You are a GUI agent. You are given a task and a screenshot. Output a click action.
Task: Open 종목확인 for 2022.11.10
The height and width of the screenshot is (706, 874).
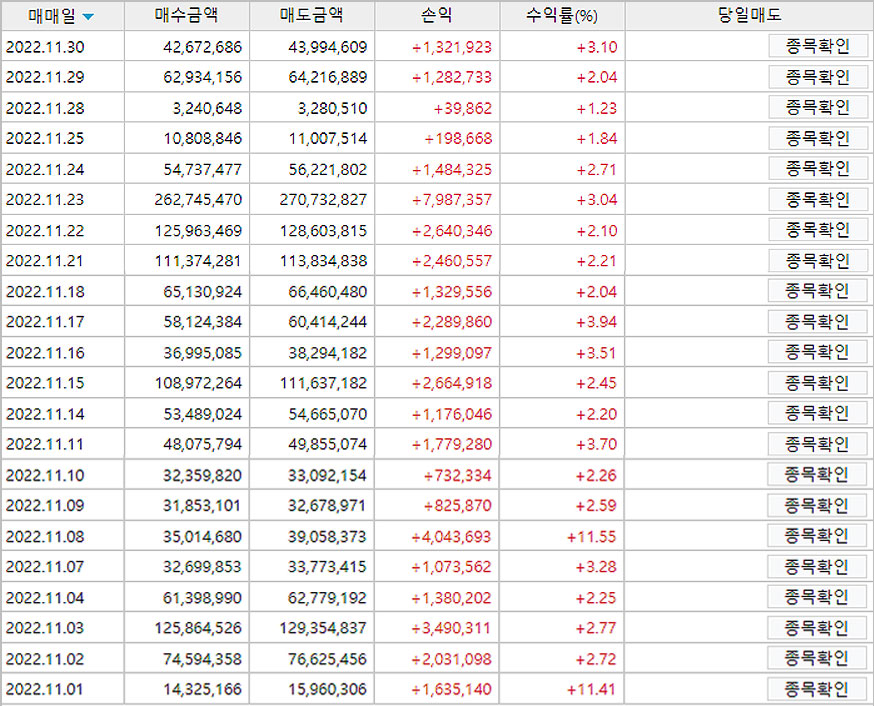point(817,475)
